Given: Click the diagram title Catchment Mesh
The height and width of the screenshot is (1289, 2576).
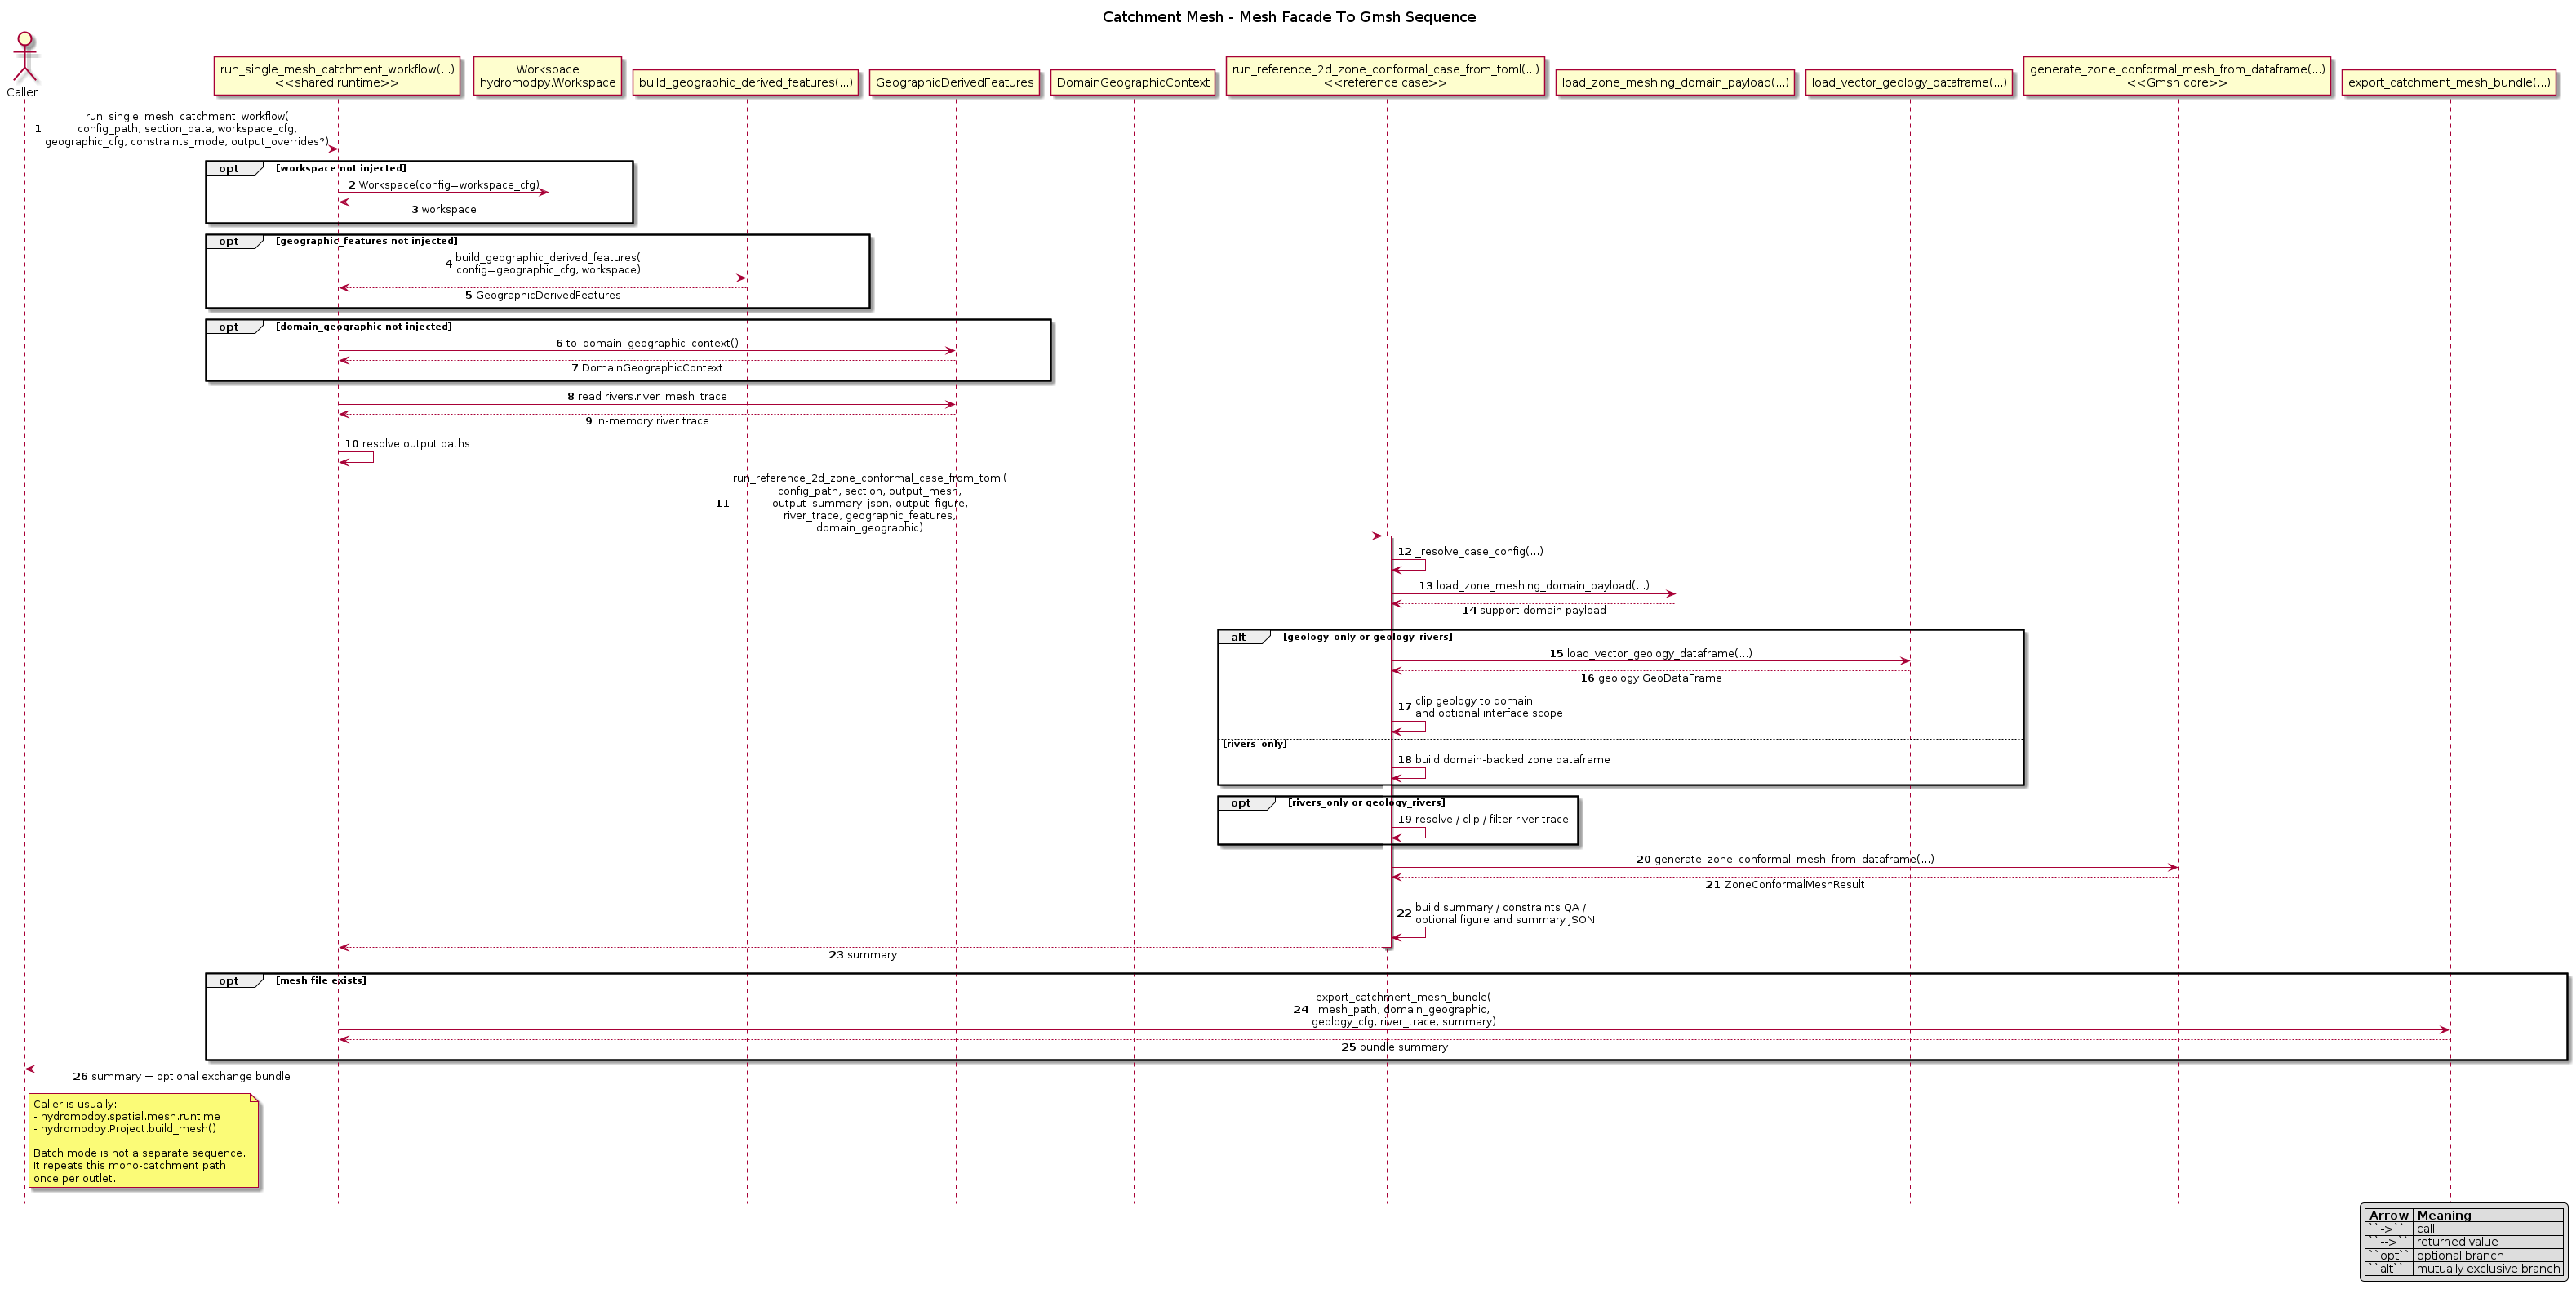Looking at the screenshot, I should pos(1289,17).
